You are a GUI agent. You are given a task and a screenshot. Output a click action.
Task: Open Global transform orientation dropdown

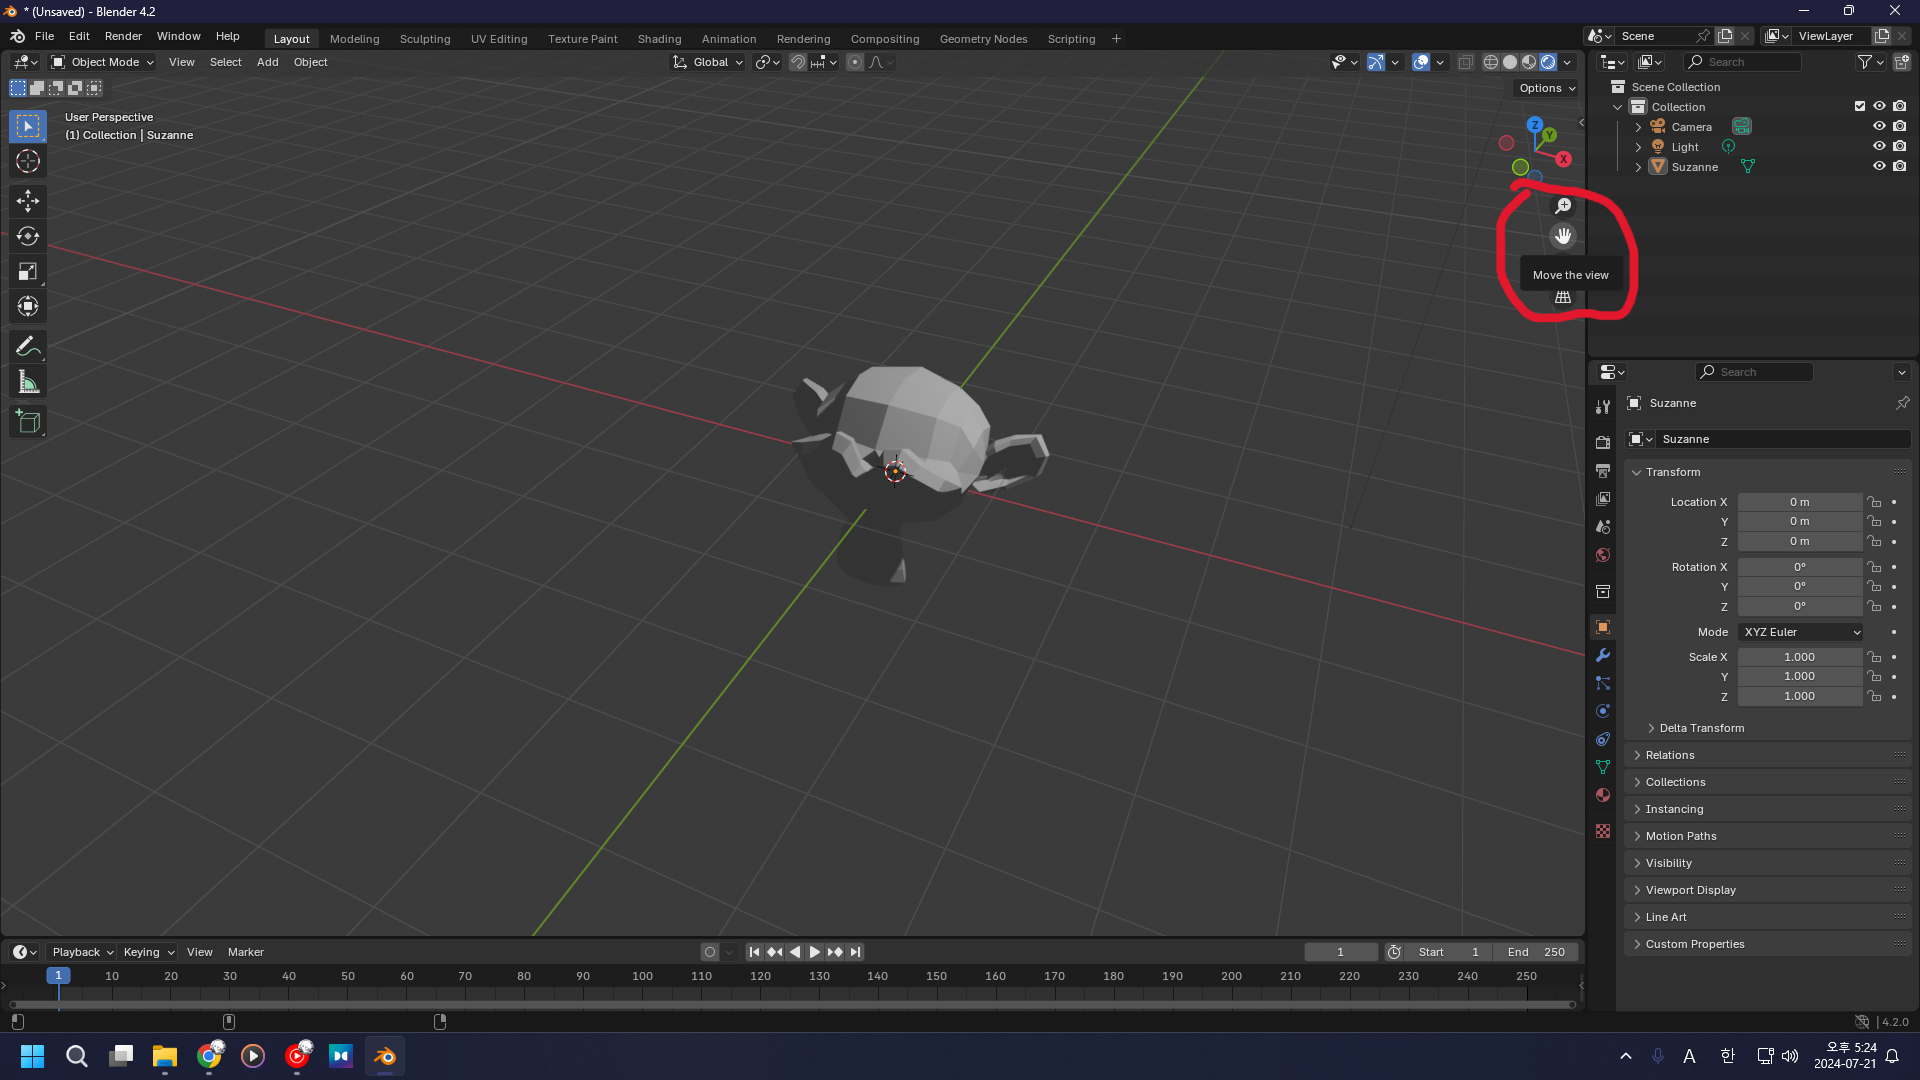(x=708, y=62)
